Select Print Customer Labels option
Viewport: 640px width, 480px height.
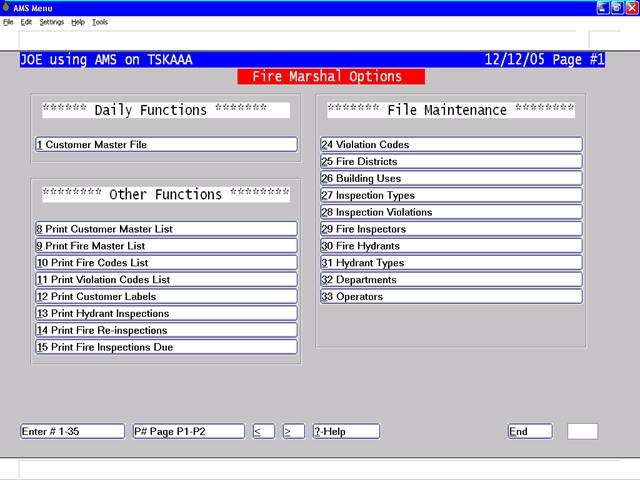pyautogui.click(x=166, y=297)
